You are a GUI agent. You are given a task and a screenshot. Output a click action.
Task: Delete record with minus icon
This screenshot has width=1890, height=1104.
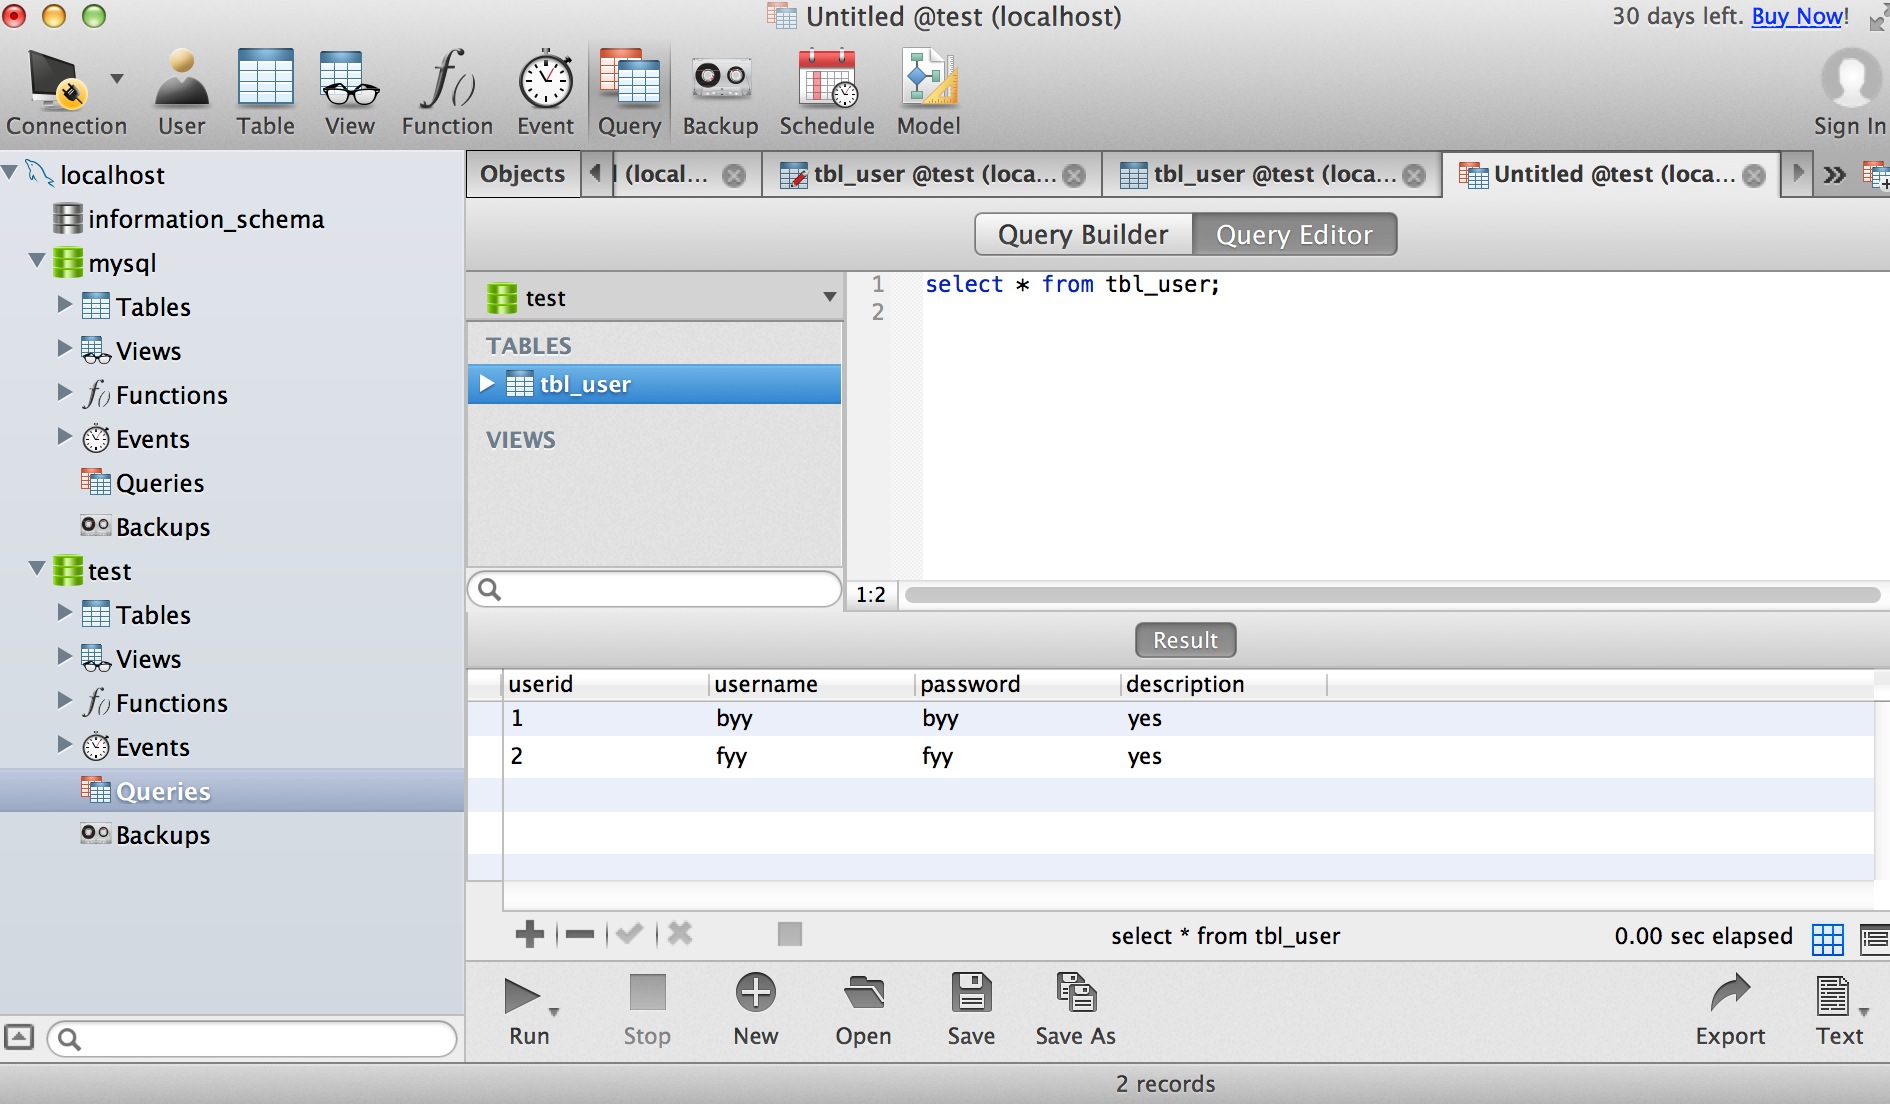pyautogui.click(x=580, y=934)
